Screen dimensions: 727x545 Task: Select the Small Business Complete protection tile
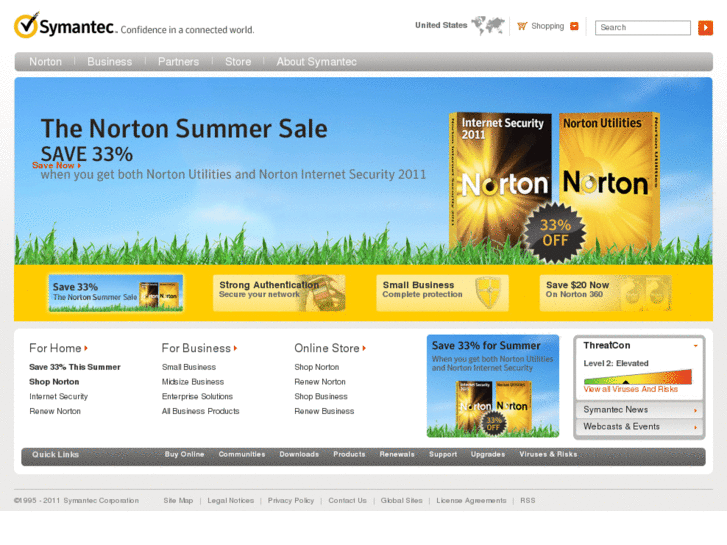coord(442,293)
